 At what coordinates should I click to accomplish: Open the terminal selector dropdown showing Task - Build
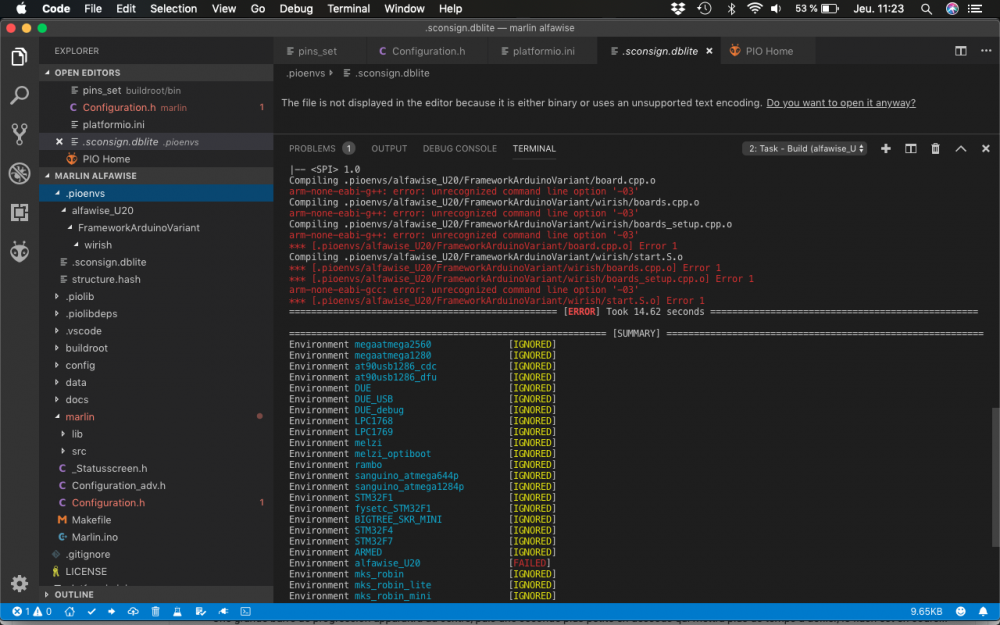(805, 149)
